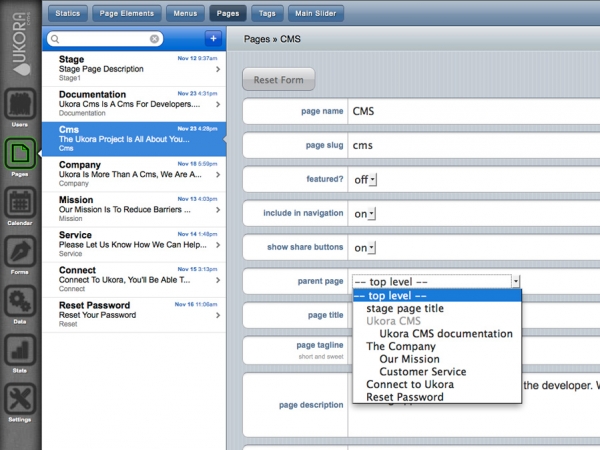
Task: Select the Cms page row
Action: tap(134, 139)
